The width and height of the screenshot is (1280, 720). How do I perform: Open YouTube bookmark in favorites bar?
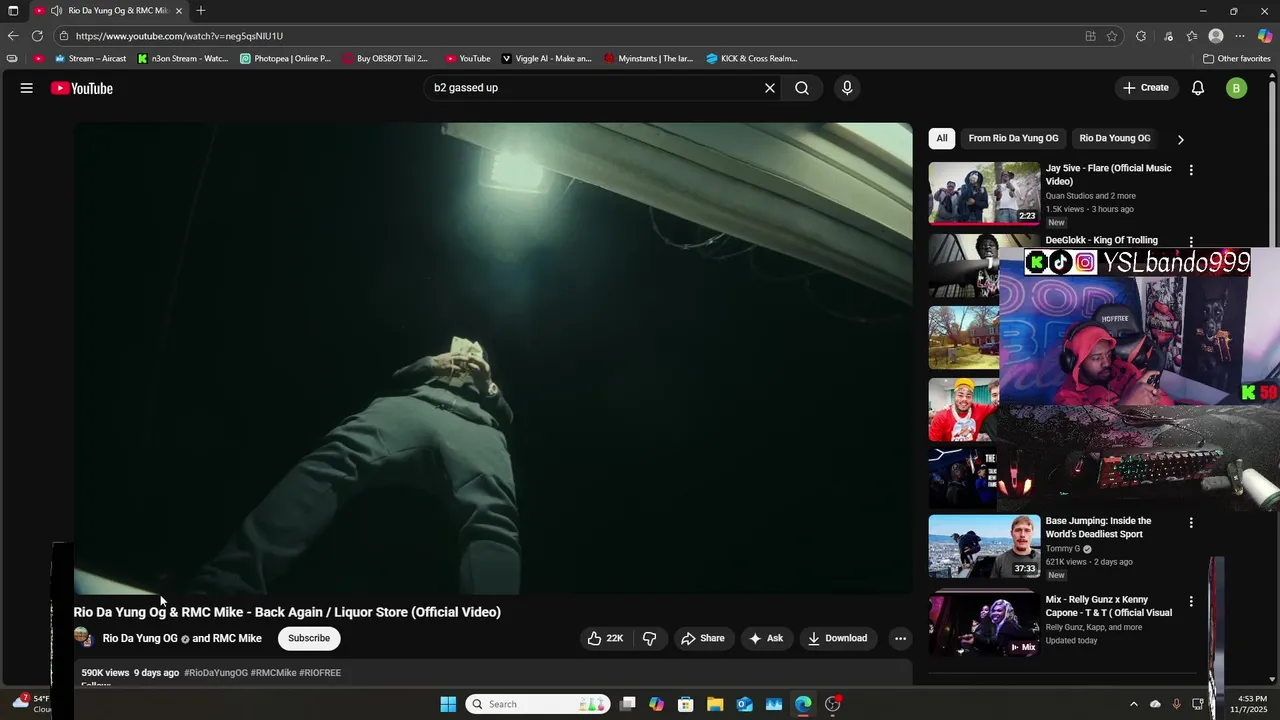click(468, 59)
